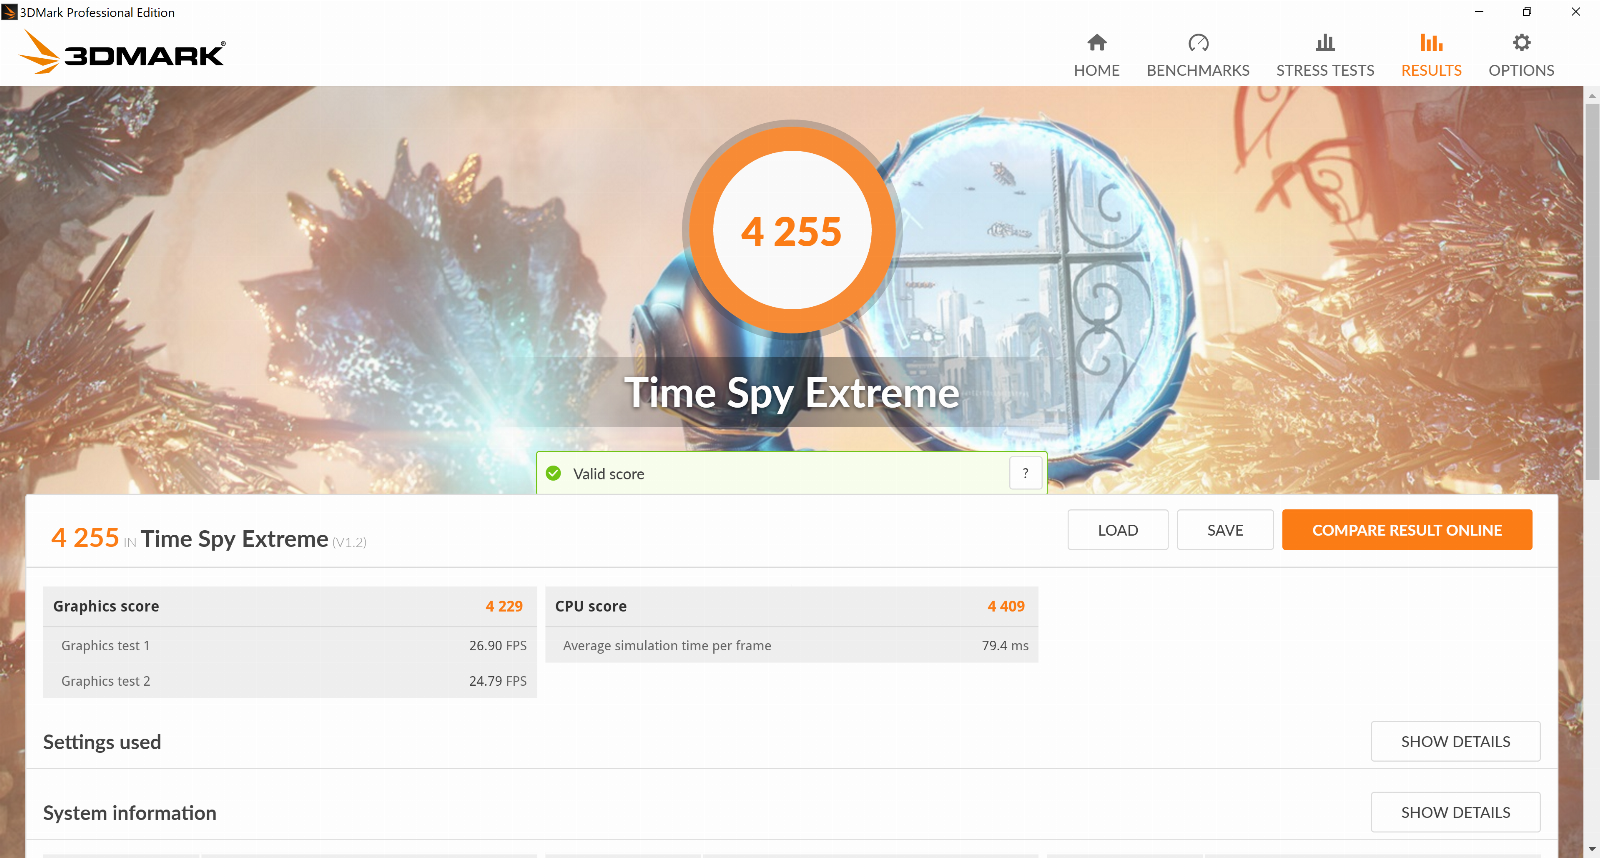Click the scrollbar down arrow
This screenshot has height=858, width=1600.
(x=1592, y=850)
